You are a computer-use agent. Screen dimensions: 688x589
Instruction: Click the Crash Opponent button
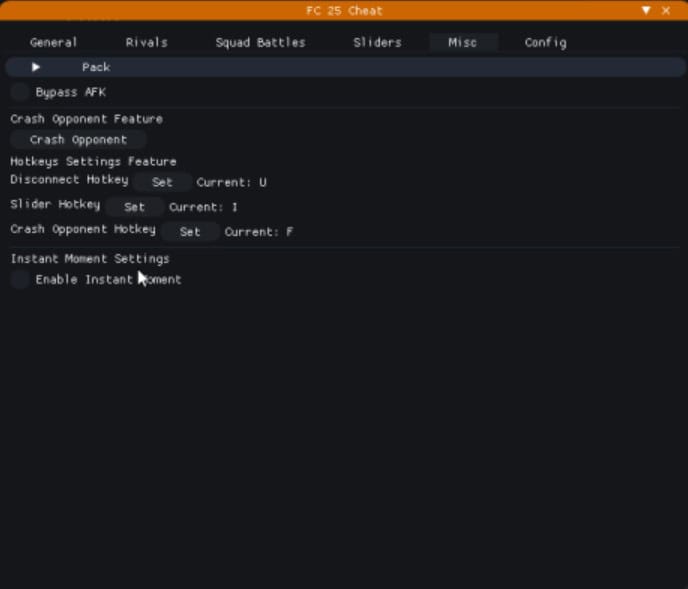78,140
